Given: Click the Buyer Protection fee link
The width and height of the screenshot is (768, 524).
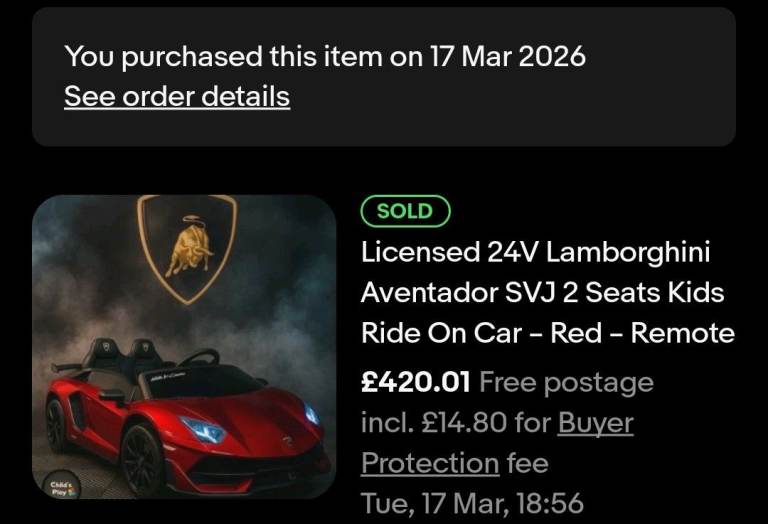Looking at the screenshot, I should click(595, 424).
